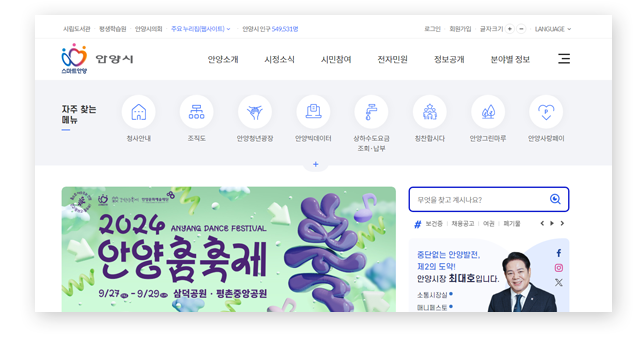
Task: Open the 정보공개 menu
Action: [x=449, y=59]
